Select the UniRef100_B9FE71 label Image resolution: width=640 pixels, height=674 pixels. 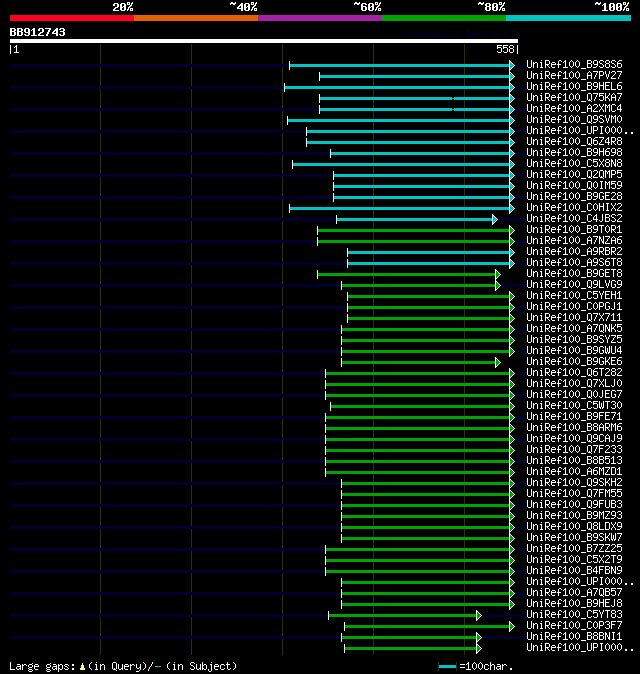(x=574, y=417)
